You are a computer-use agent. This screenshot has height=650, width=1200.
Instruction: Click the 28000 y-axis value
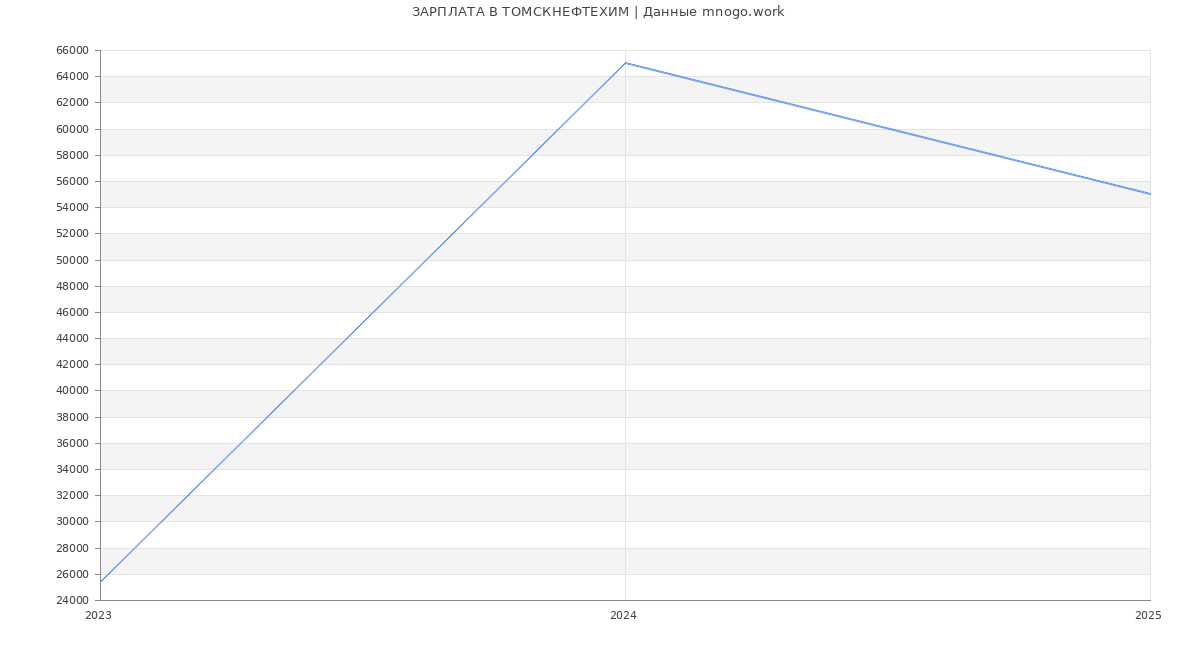72,548
